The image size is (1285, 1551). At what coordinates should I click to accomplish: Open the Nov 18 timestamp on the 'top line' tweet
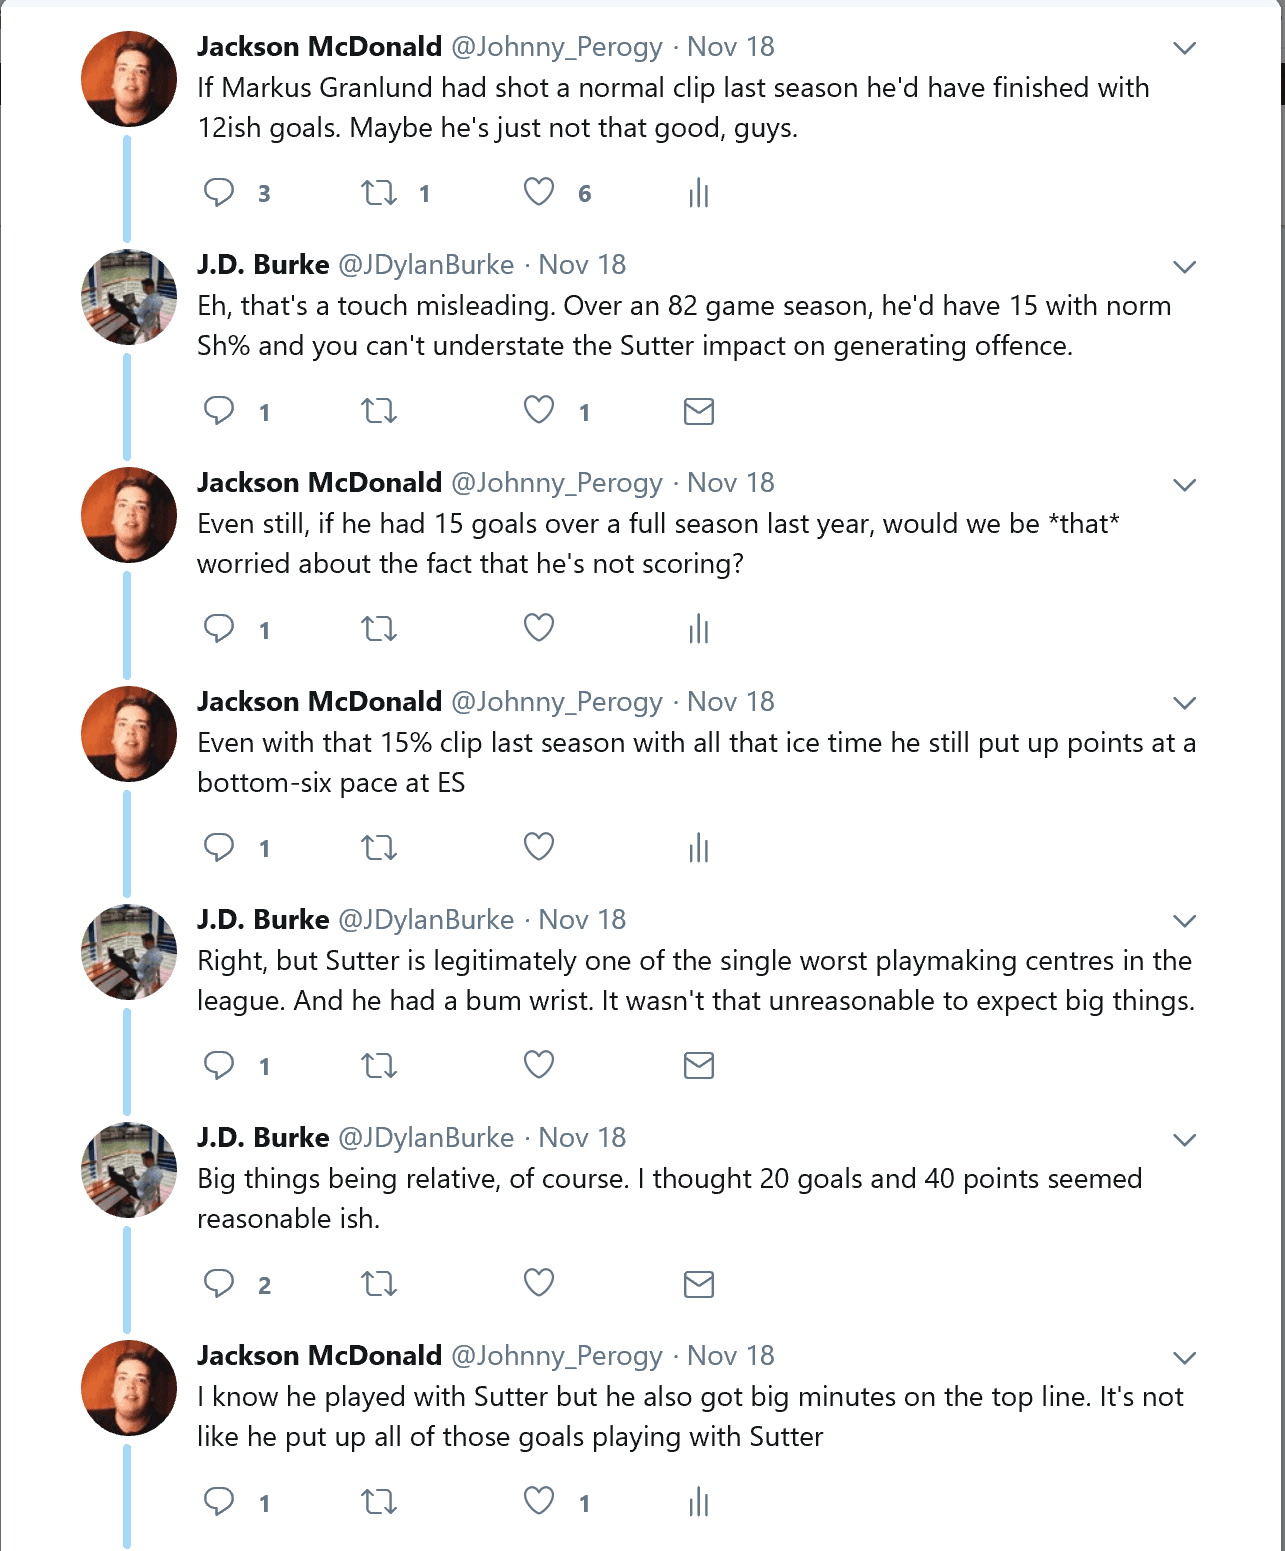pos(730,1356)
